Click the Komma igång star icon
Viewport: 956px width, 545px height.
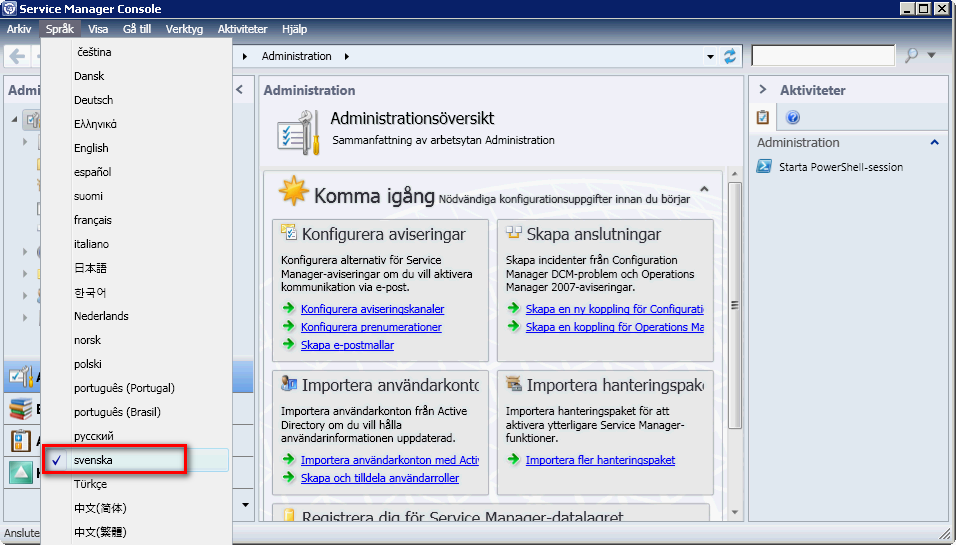click(x=293, y=191)
